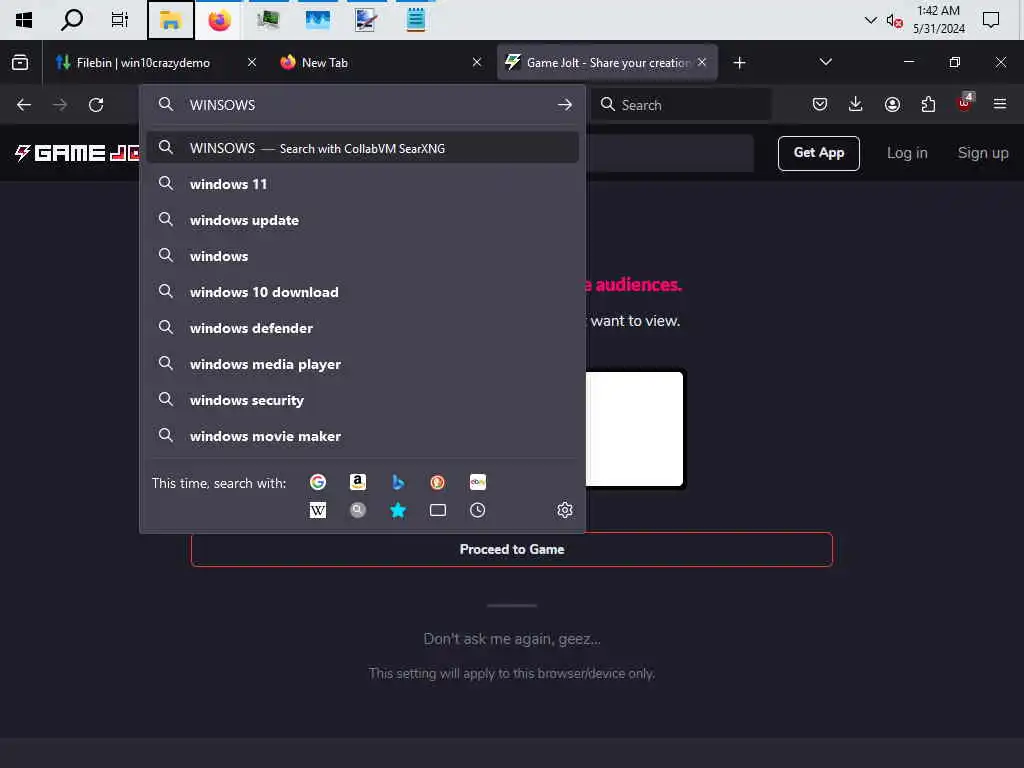Search this time with the grey magnifier engine
The width and height of the screenshot is (1024, 768).
(x=357, y=510)
